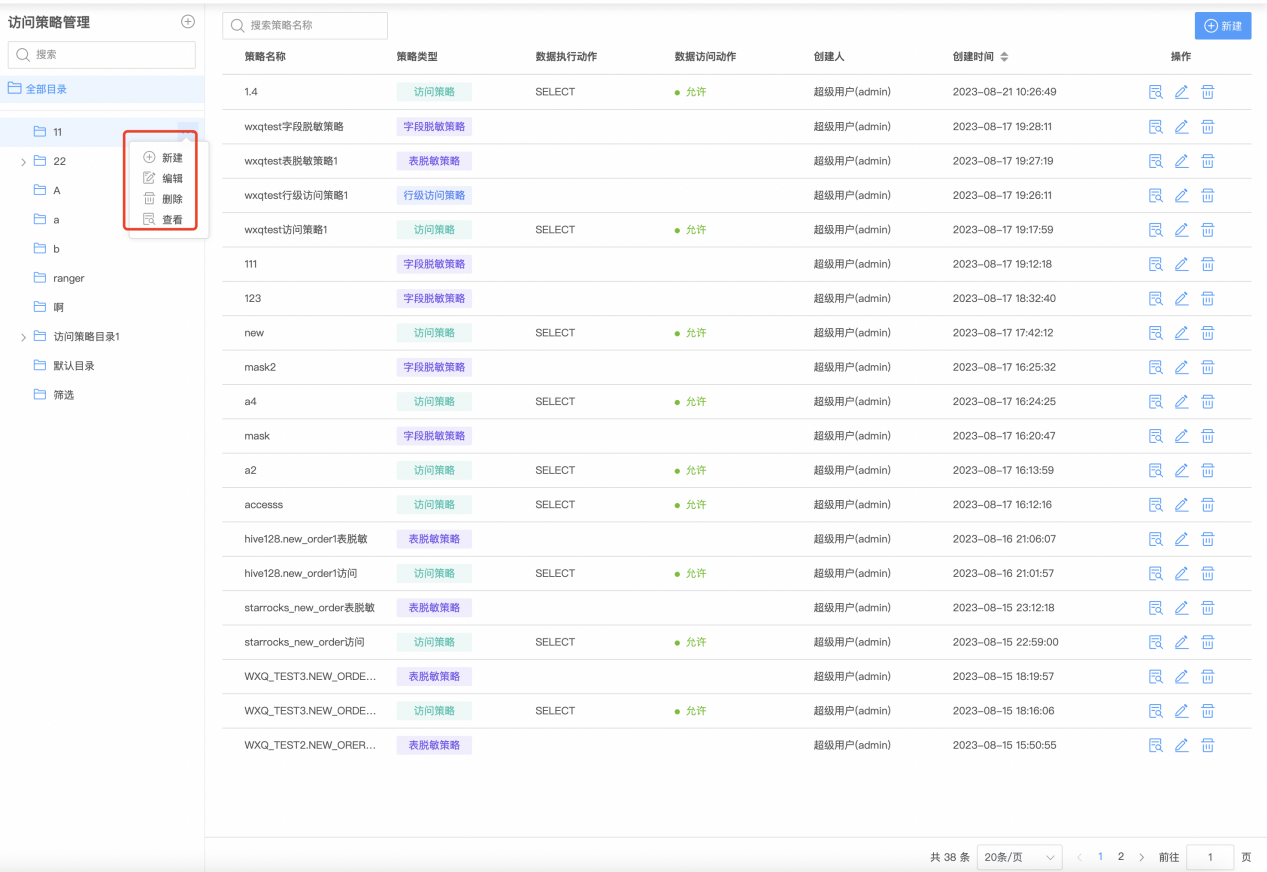View icon for policy new
The image size is (1267, 872).
[x=1155, y=333]
